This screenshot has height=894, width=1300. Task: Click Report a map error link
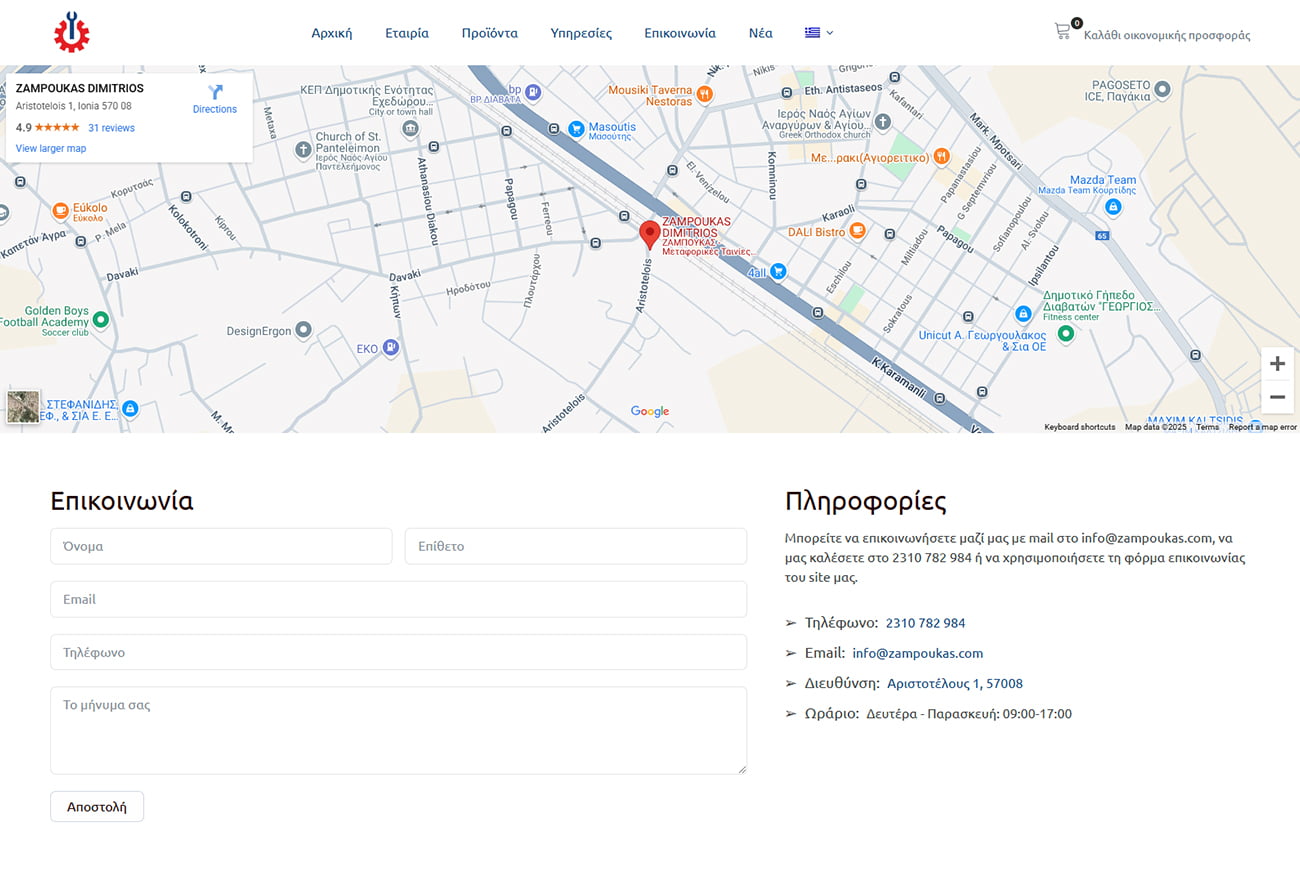pos(1262,427)
